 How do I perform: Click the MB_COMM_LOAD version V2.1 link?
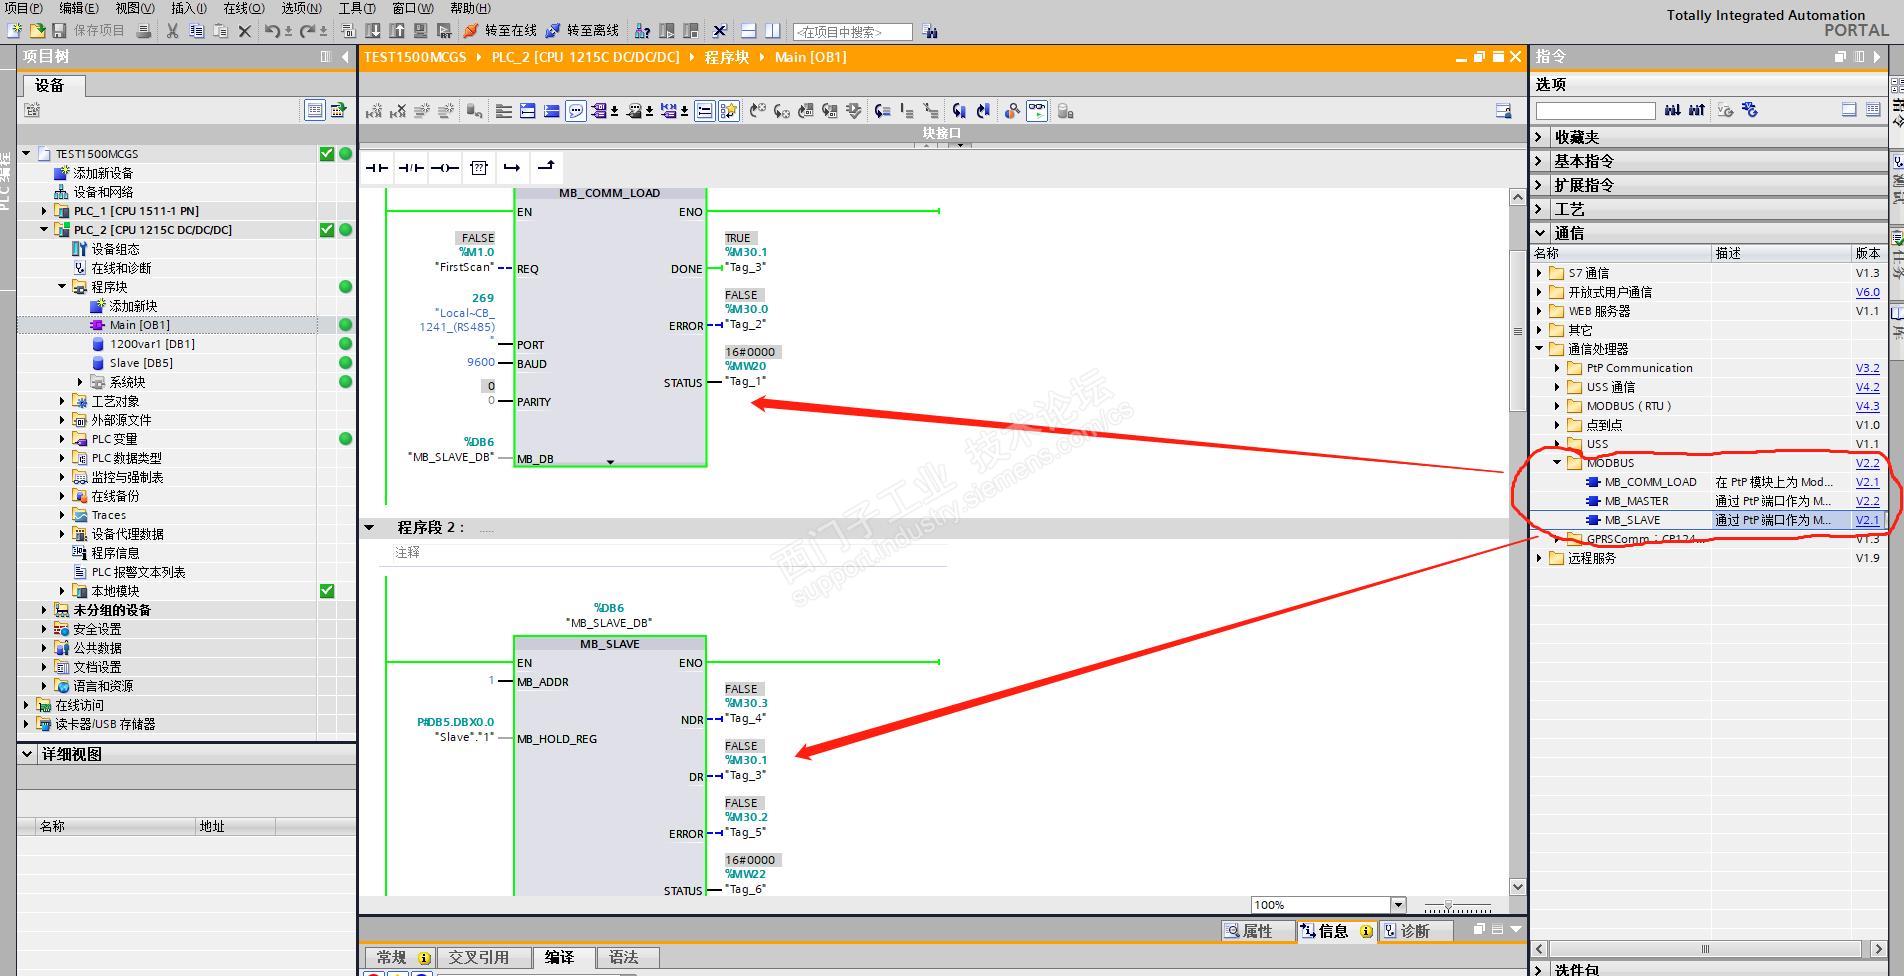pyautogui.click(x=1867, y=482)
